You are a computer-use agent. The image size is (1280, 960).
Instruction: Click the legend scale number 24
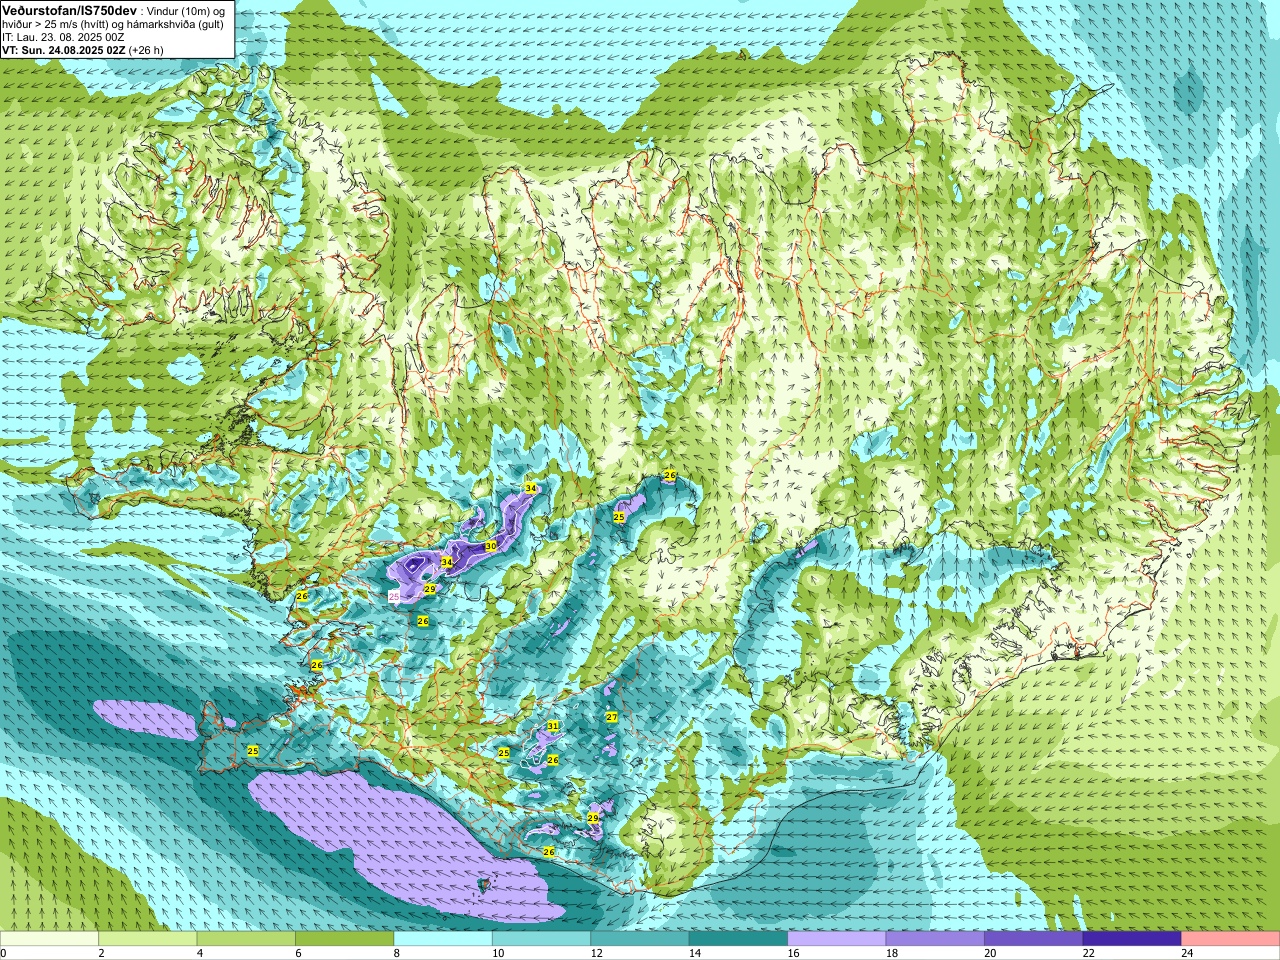click(1187, 953)
